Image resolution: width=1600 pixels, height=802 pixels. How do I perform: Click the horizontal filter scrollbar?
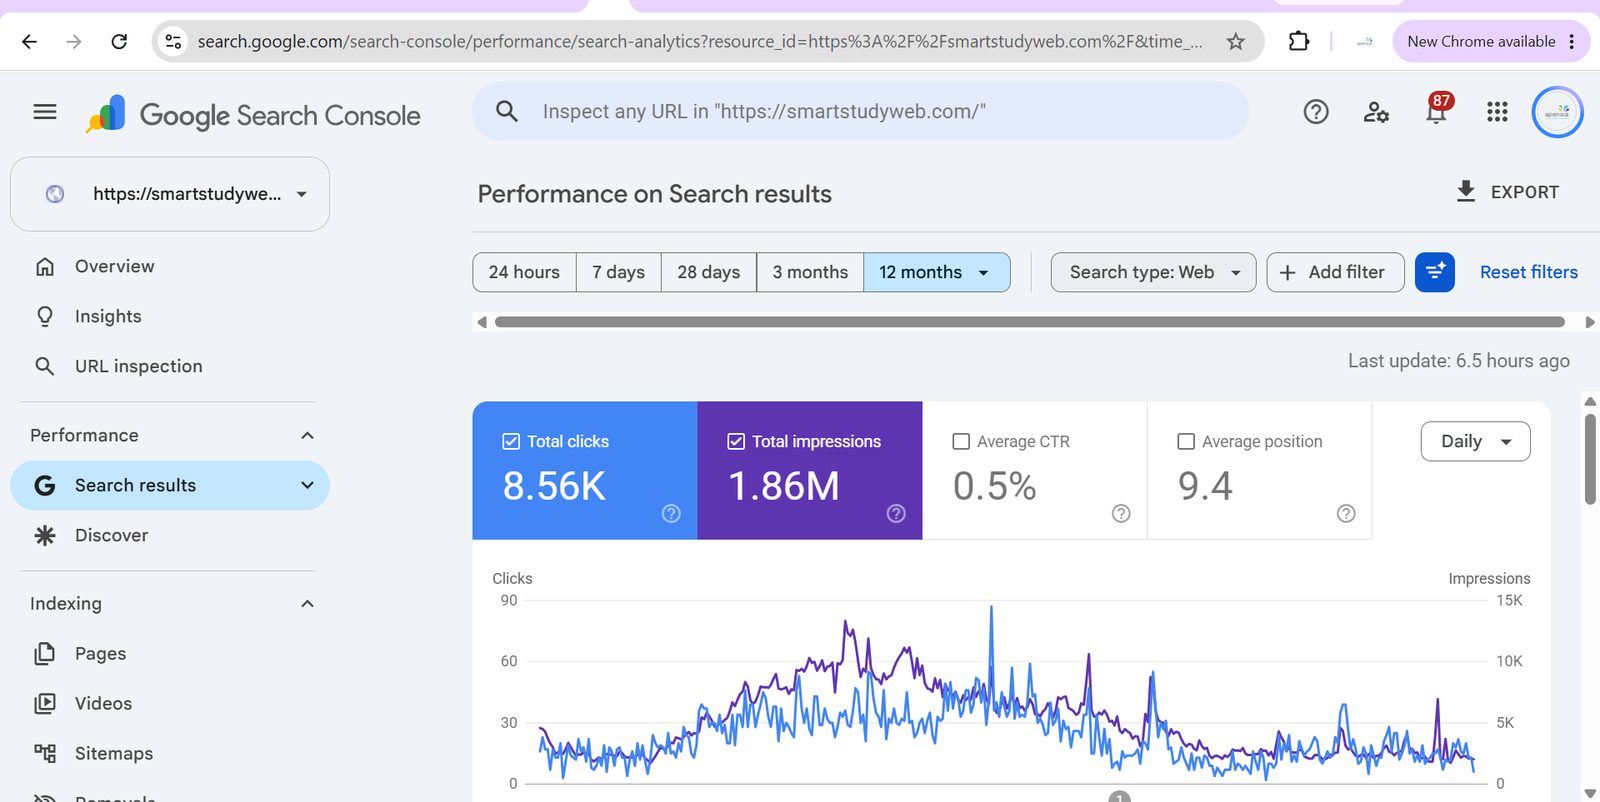click(x=1030, y=322)
